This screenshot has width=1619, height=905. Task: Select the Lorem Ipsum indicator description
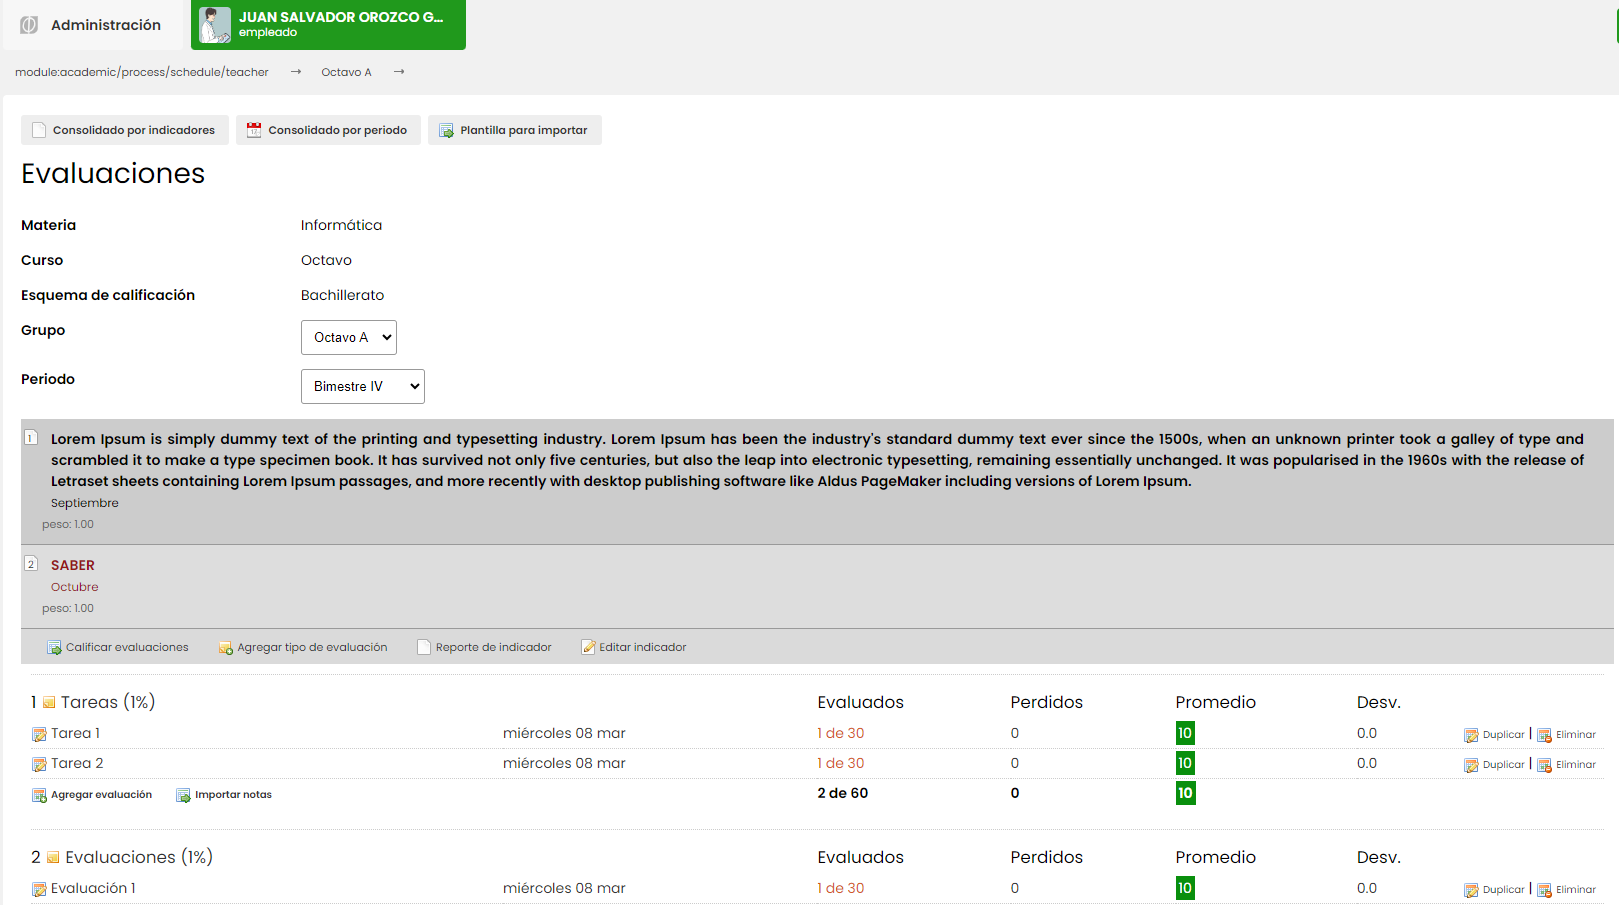tap(817, 460)
